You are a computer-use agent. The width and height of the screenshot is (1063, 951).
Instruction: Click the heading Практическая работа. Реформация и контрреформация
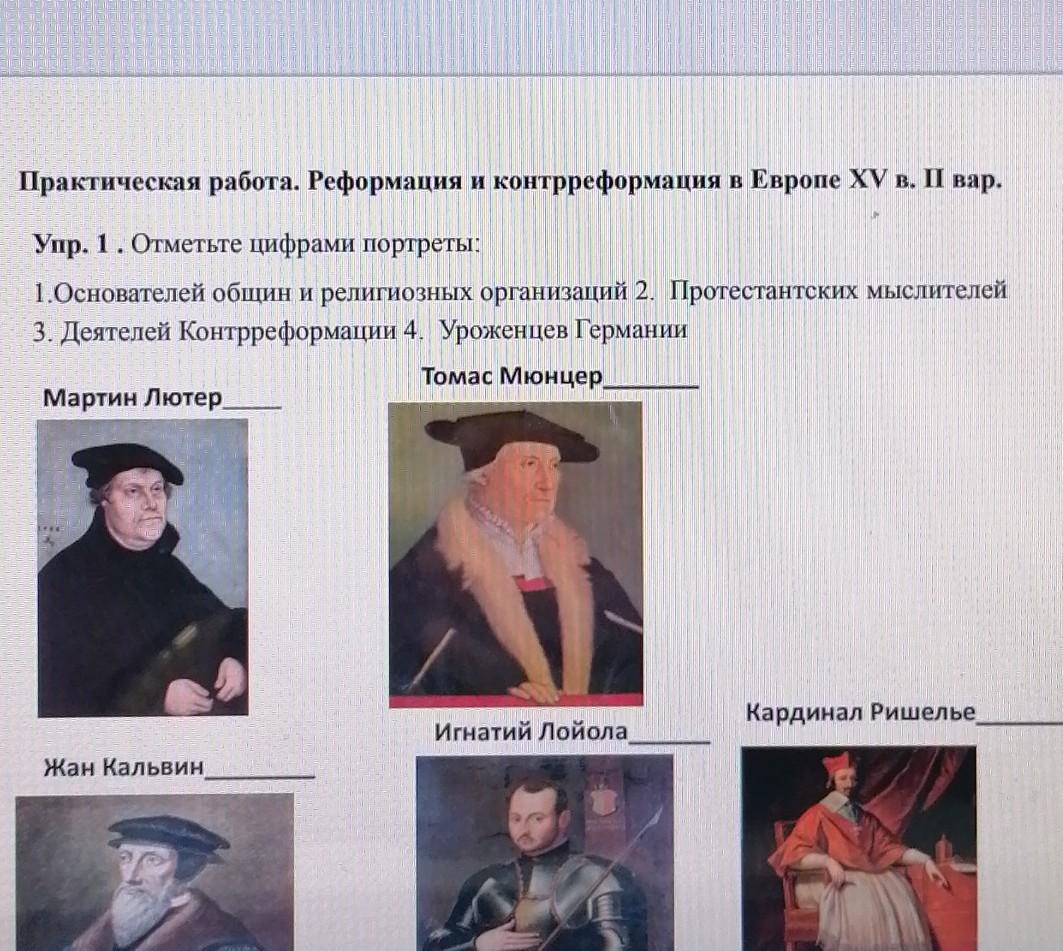click(x=510, y=182)
